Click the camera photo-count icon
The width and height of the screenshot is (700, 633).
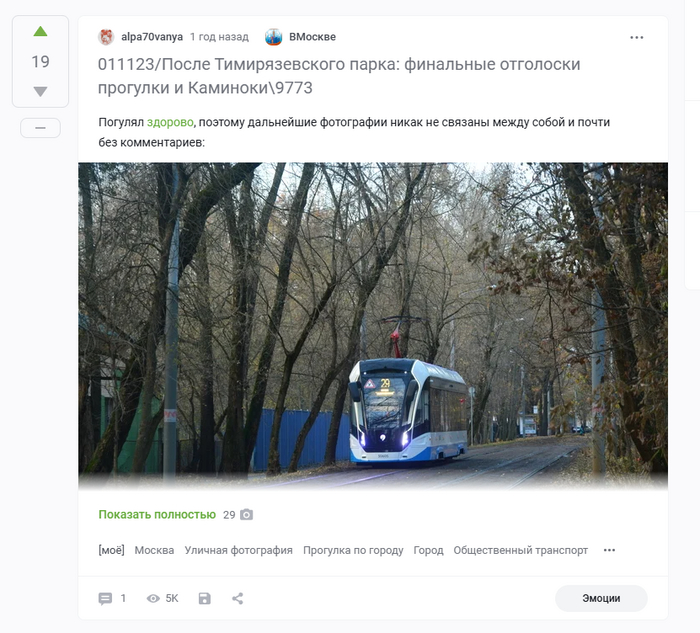point(246,515)
